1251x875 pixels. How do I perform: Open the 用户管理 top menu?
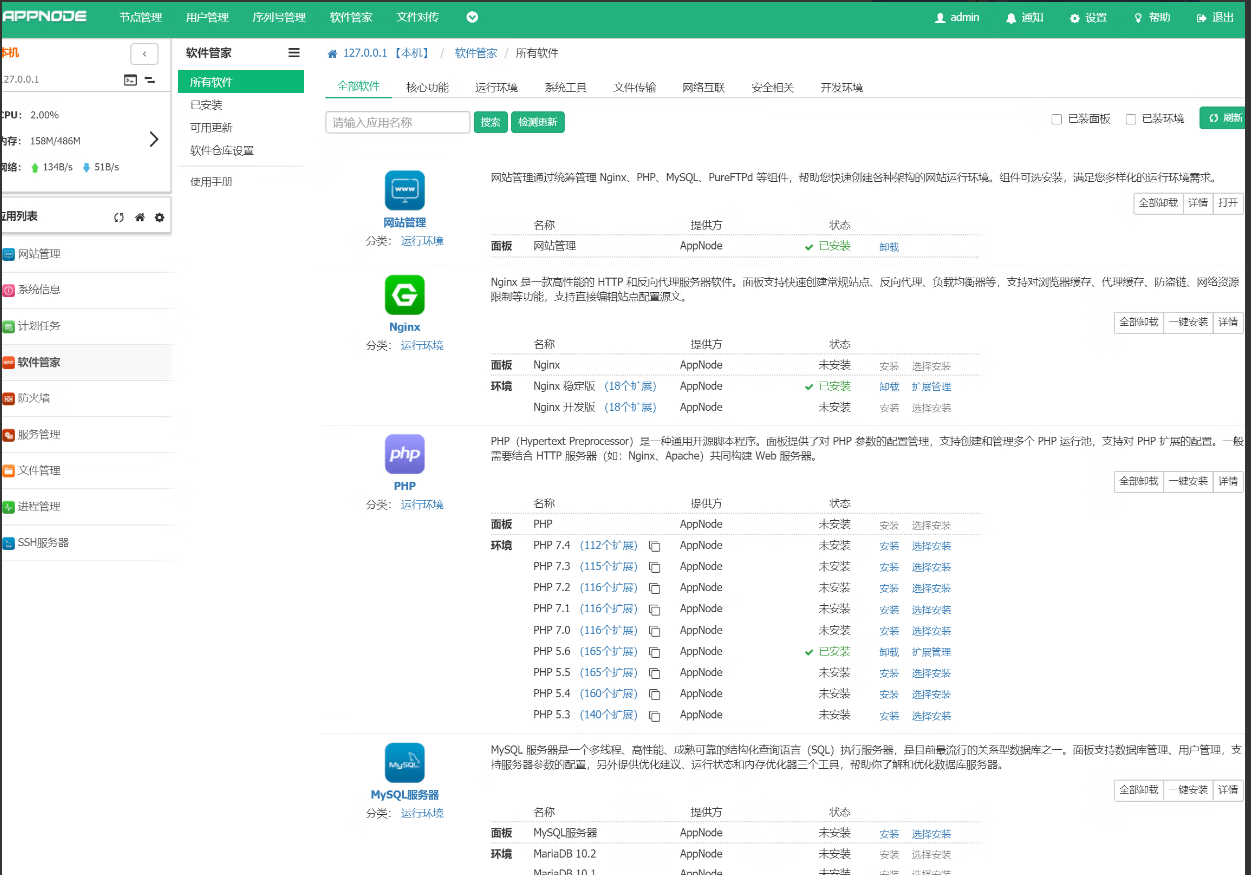[x=207, y=18]
